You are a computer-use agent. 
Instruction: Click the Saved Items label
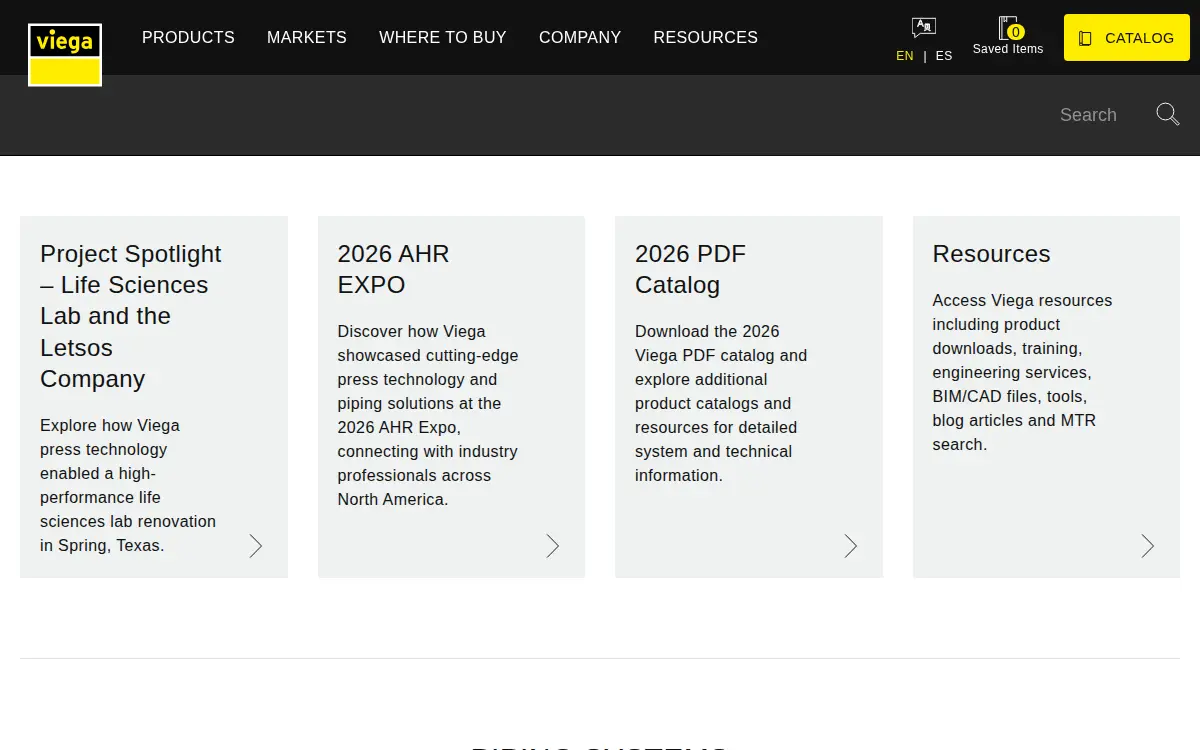pos(1008,49)
